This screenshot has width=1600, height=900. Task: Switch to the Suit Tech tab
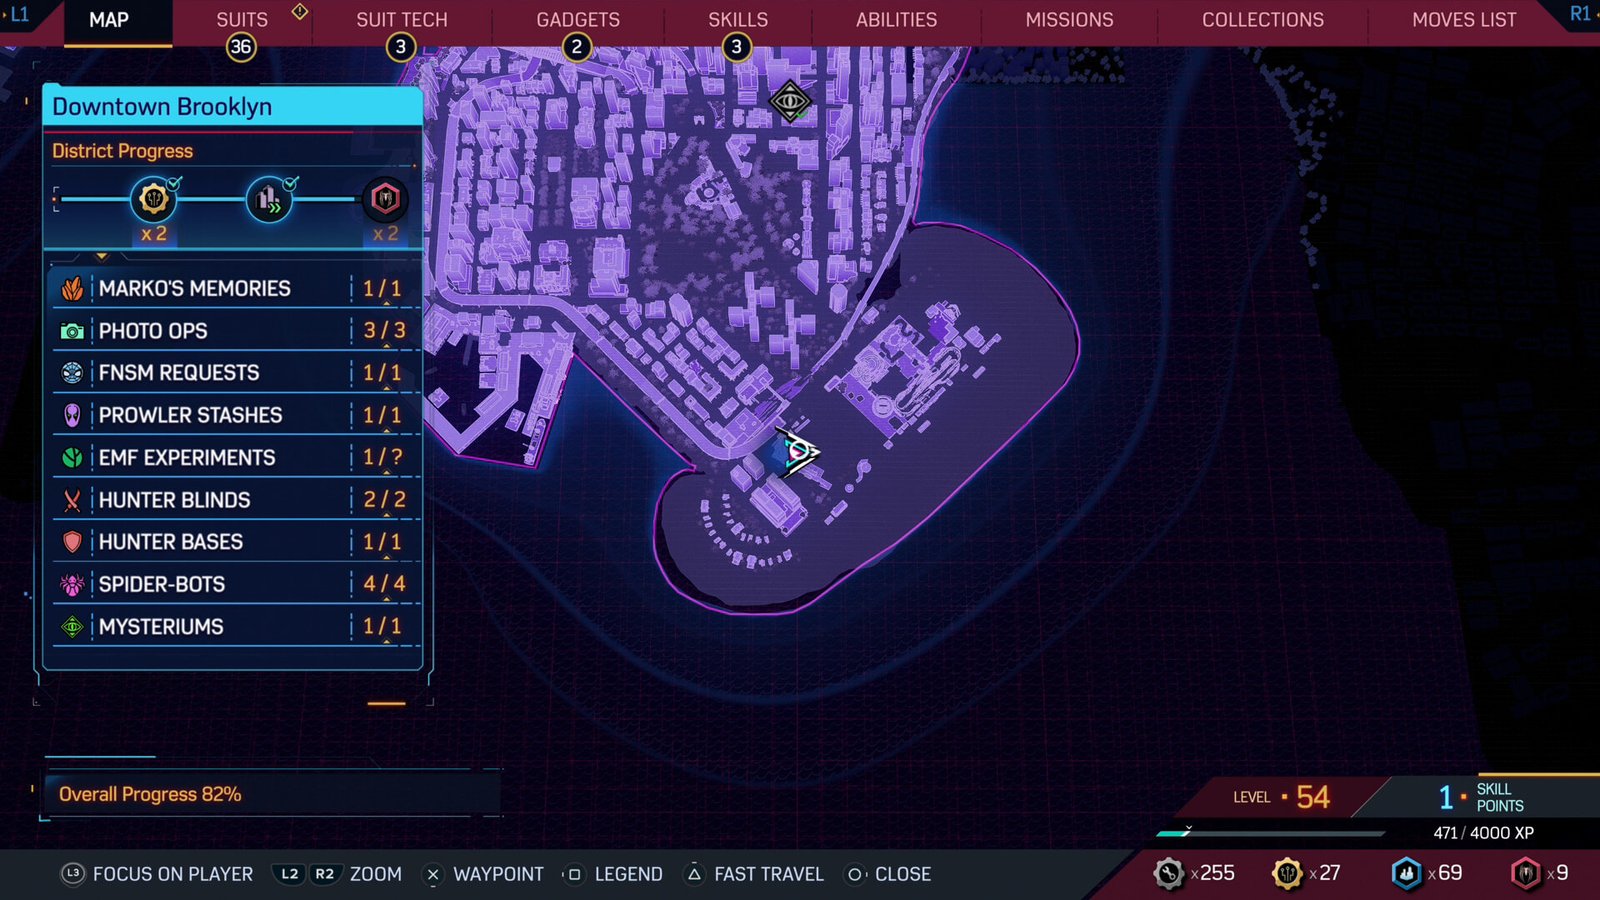tap(402, 20)
